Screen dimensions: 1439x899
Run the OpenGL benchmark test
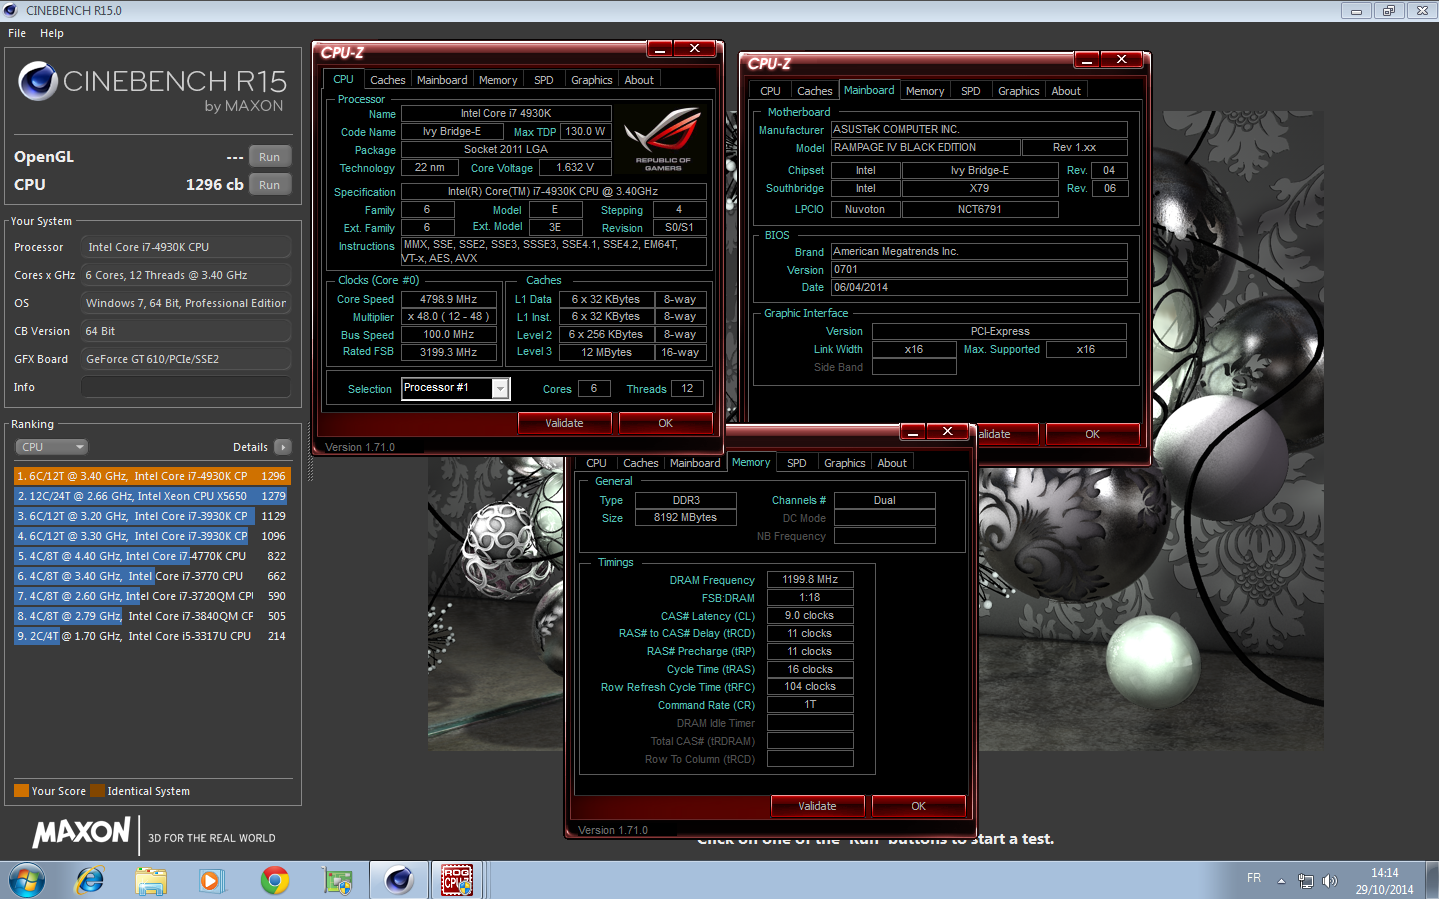[269, 157]
